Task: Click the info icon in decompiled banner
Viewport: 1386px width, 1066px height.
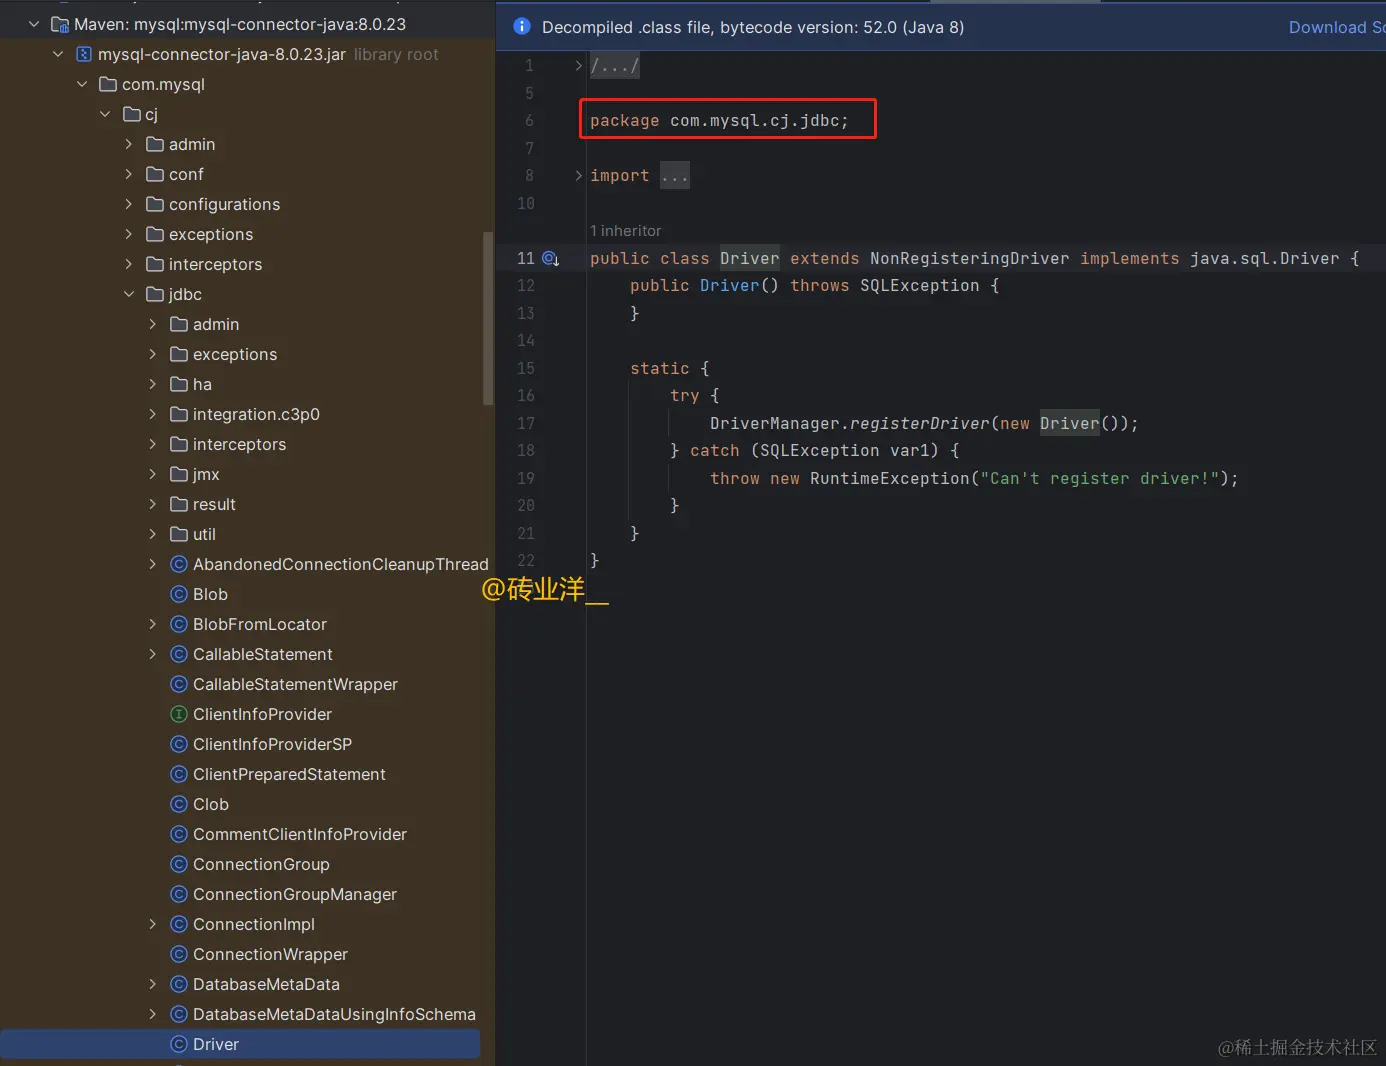Action: pyautogui.click(x=521, y=27)
